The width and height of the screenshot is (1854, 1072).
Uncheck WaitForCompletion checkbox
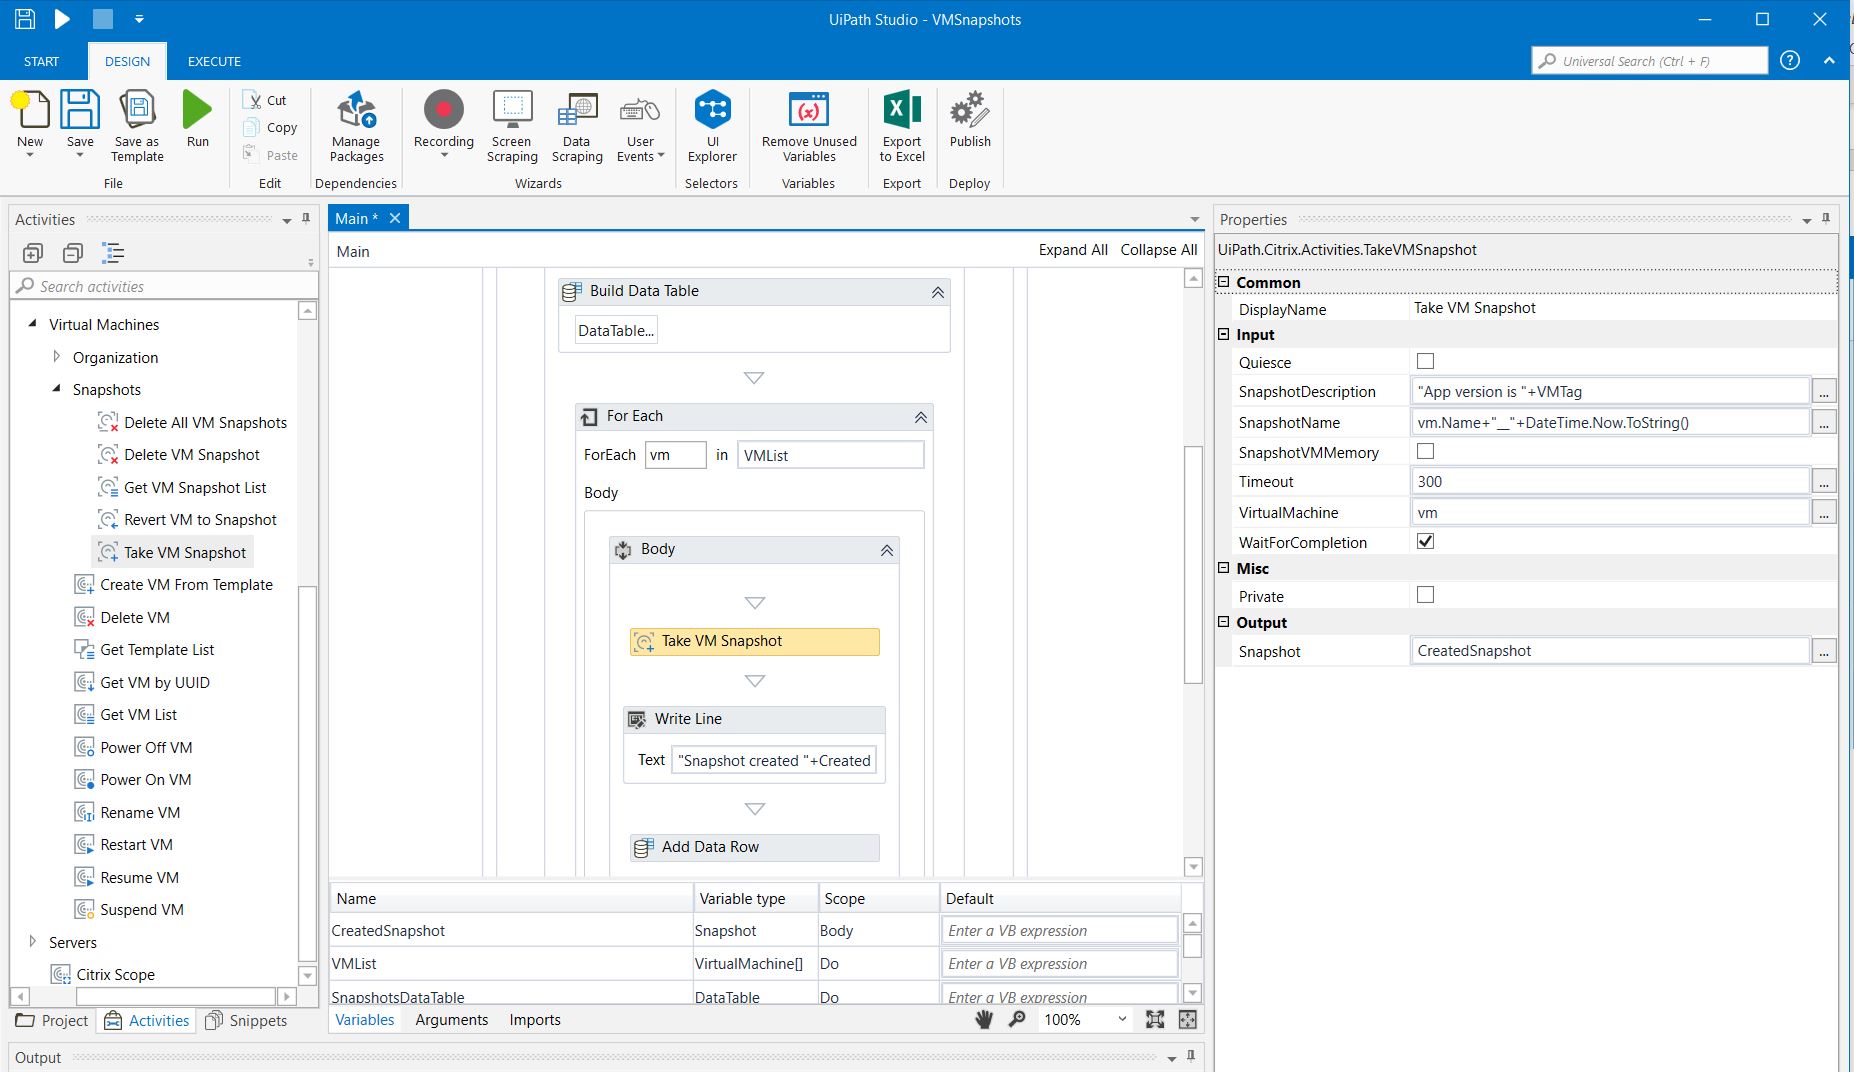tap(1425, 541)
